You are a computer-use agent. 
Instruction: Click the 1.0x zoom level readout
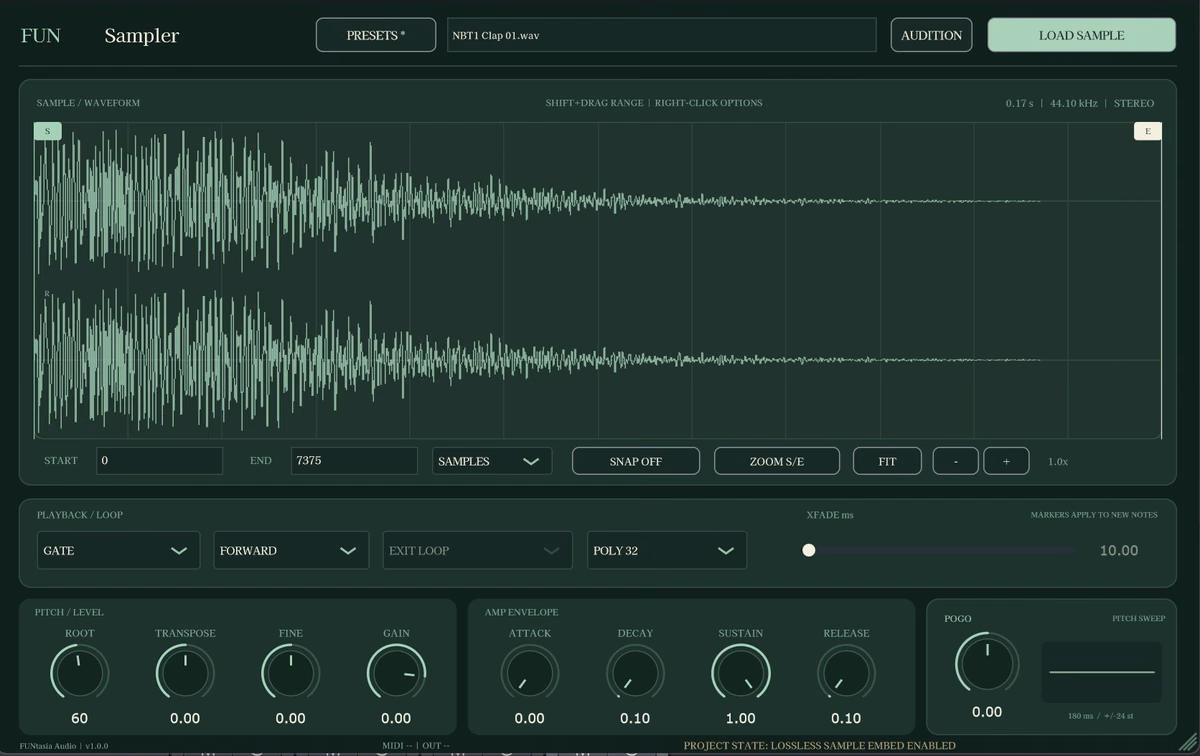(1058, 462)
